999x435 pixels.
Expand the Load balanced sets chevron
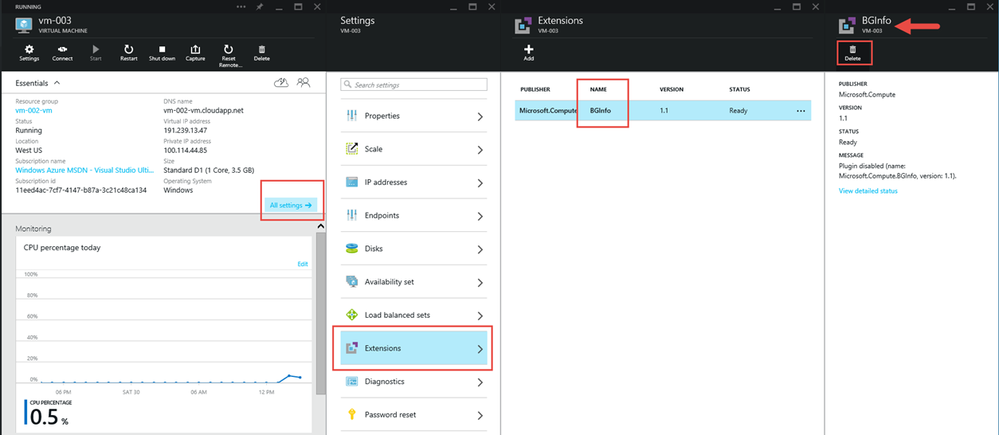(x=480, y=315)
